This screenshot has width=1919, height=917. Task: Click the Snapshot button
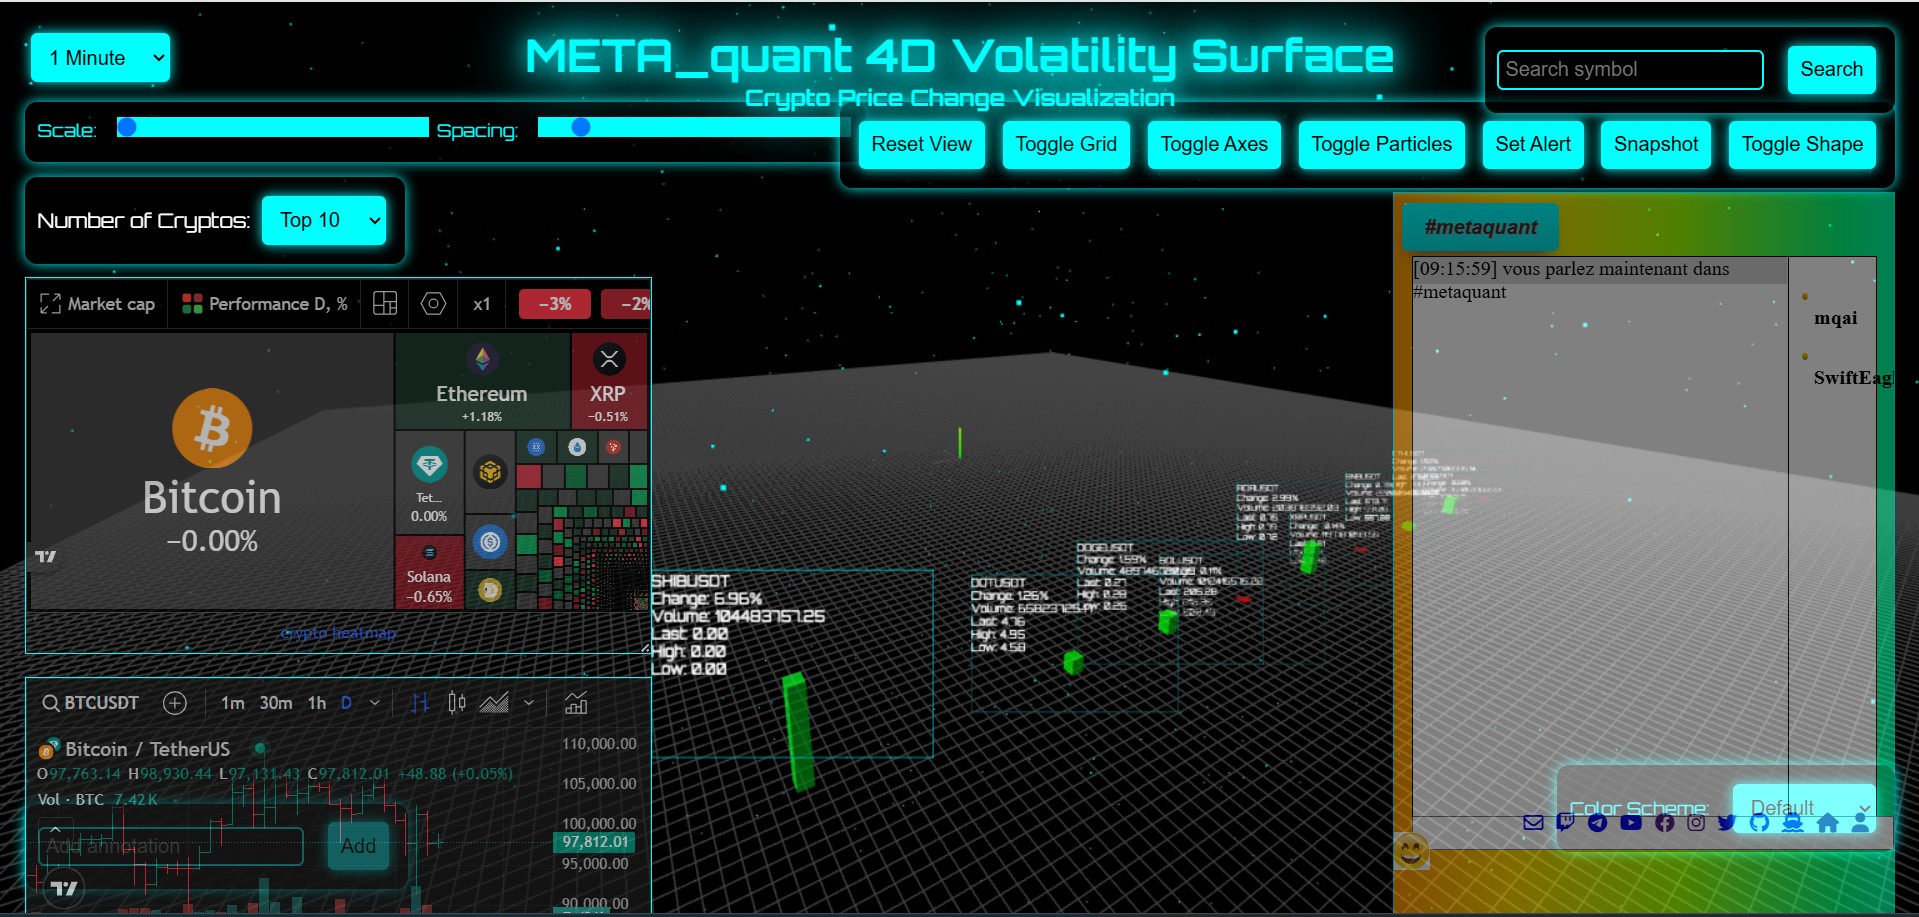click(1655, 144)
